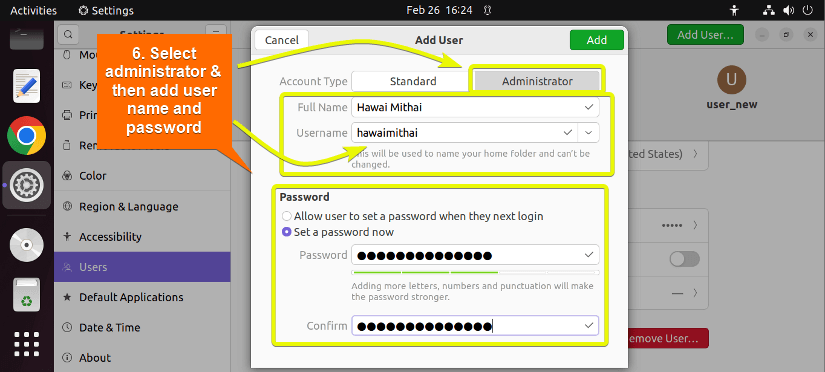Select Users in the settings sidebar

click(142, 267)
